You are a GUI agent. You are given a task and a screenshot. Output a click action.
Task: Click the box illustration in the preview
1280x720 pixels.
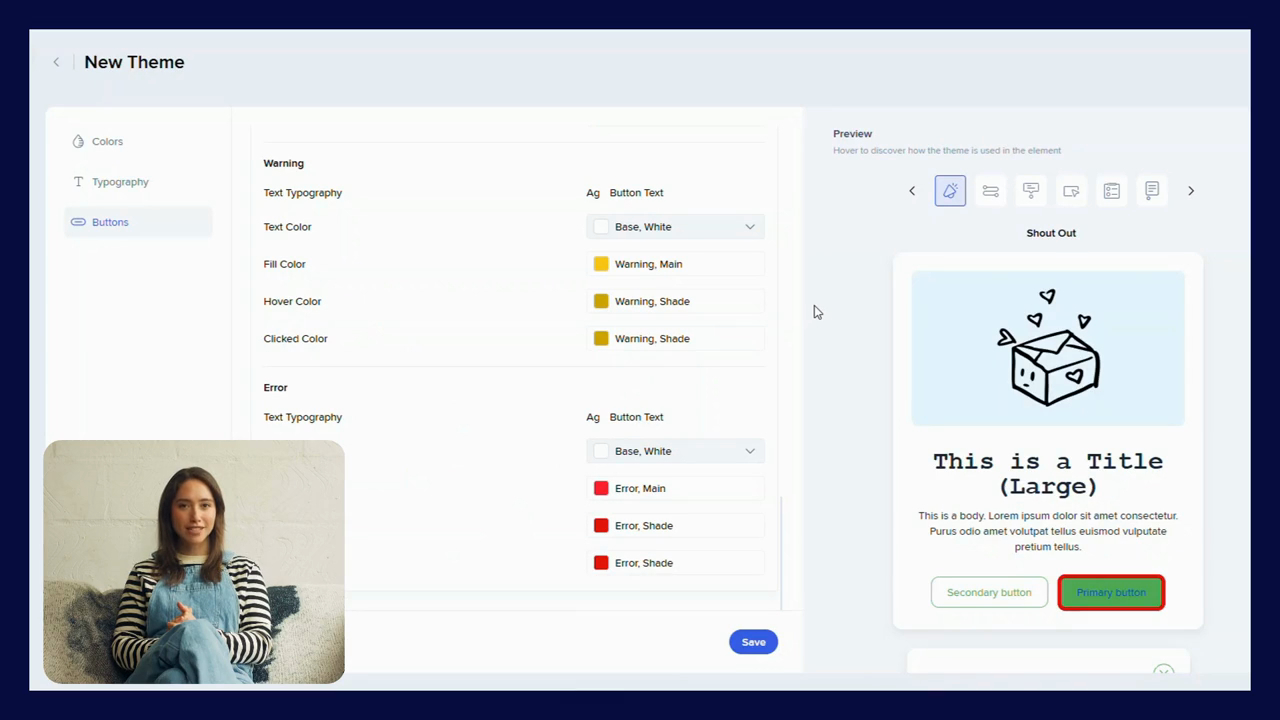pyautogui.click(x=1048, y=350)
